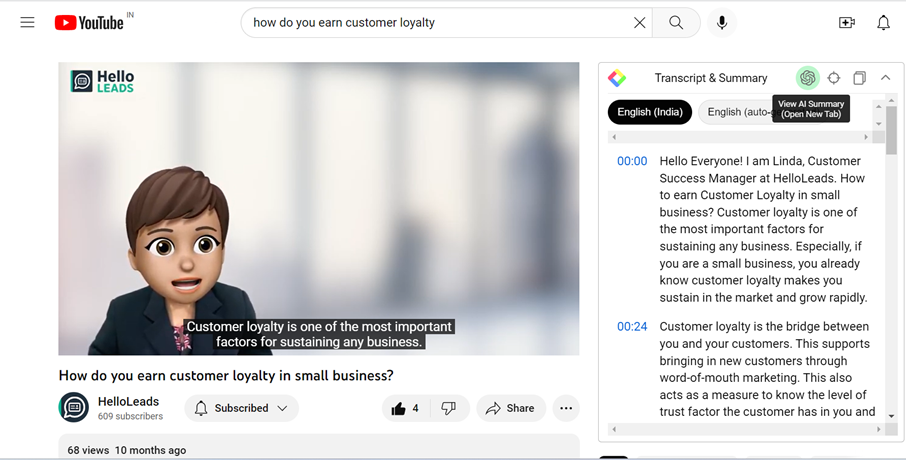Collapse the Transcript & Summary panel

[x=885, y=78]
